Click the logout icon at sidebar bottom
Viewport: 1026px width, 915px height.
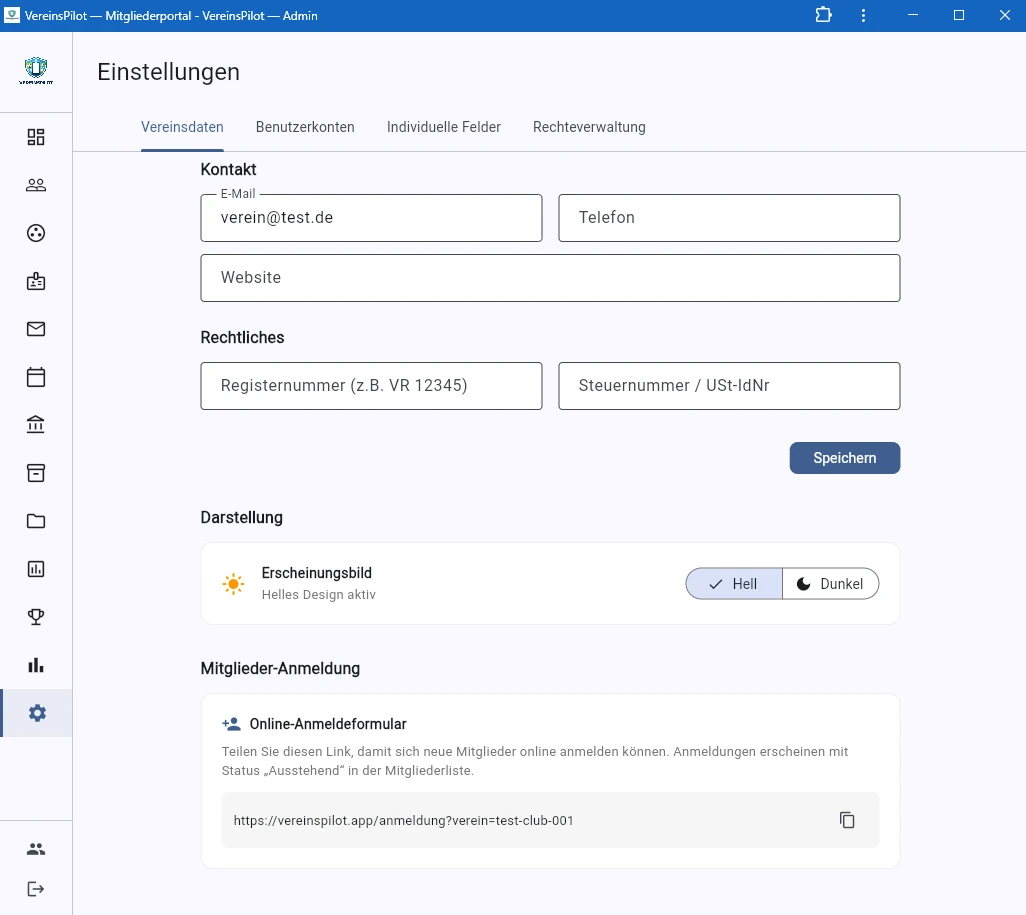coord(36,888)
